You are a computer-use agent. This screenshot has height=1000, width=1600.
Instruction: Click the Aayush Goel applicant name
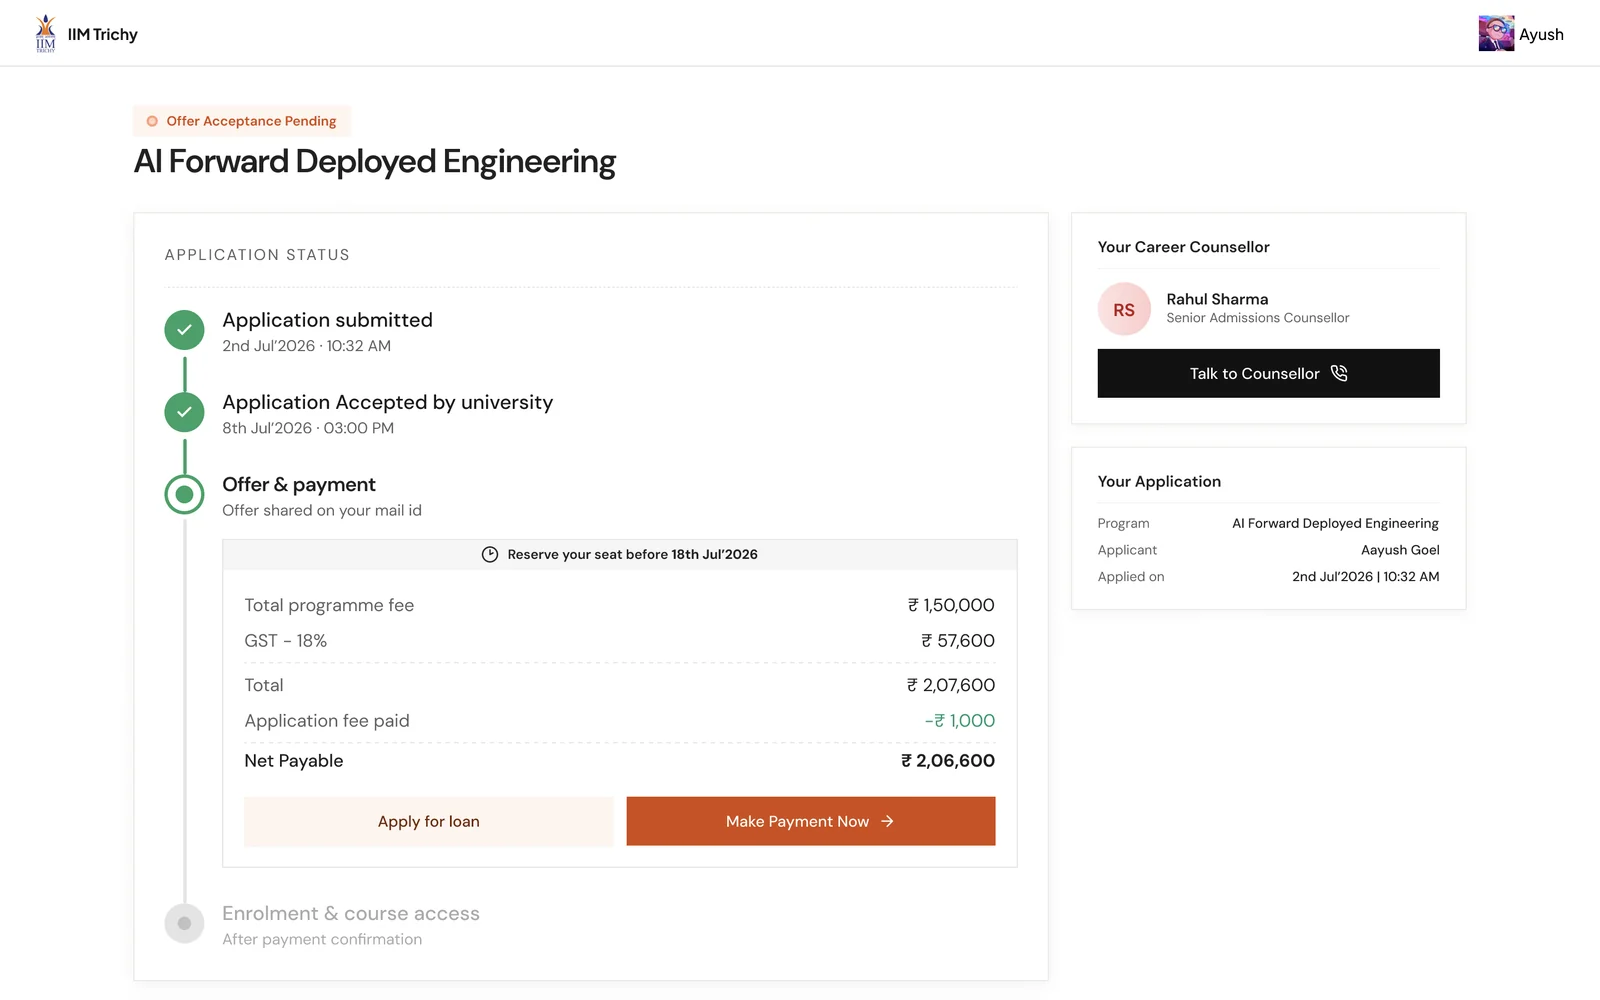pos(1400,550)
